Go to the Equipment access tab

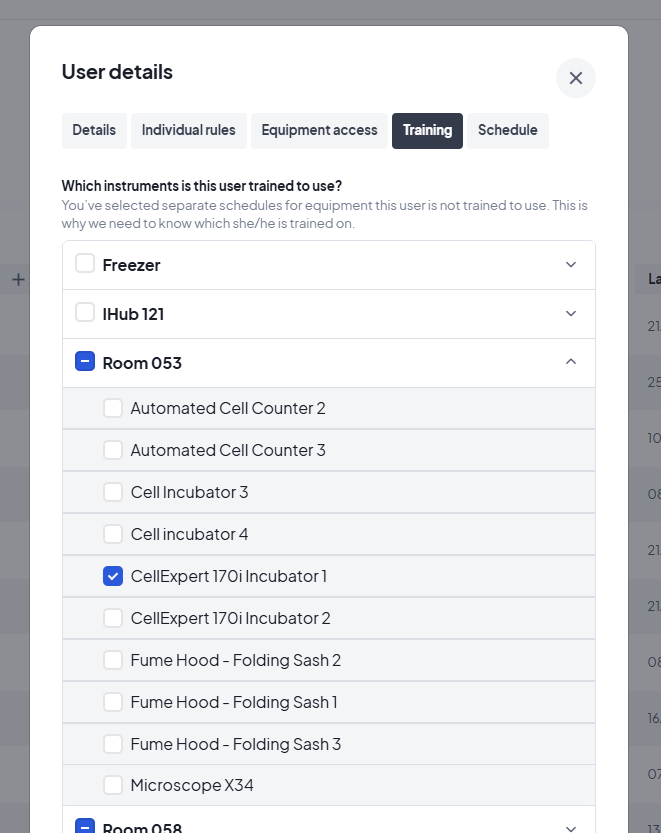click(x=319, y=130)
